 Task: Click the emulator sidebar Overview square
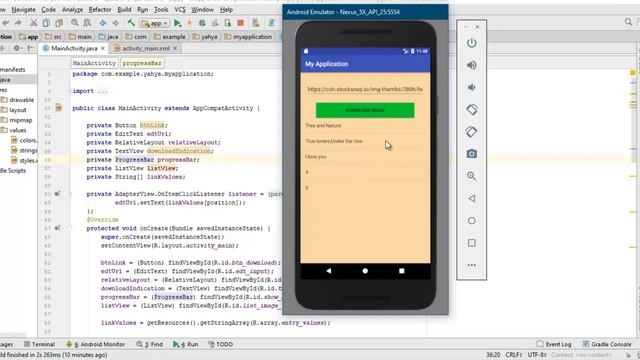471,243
